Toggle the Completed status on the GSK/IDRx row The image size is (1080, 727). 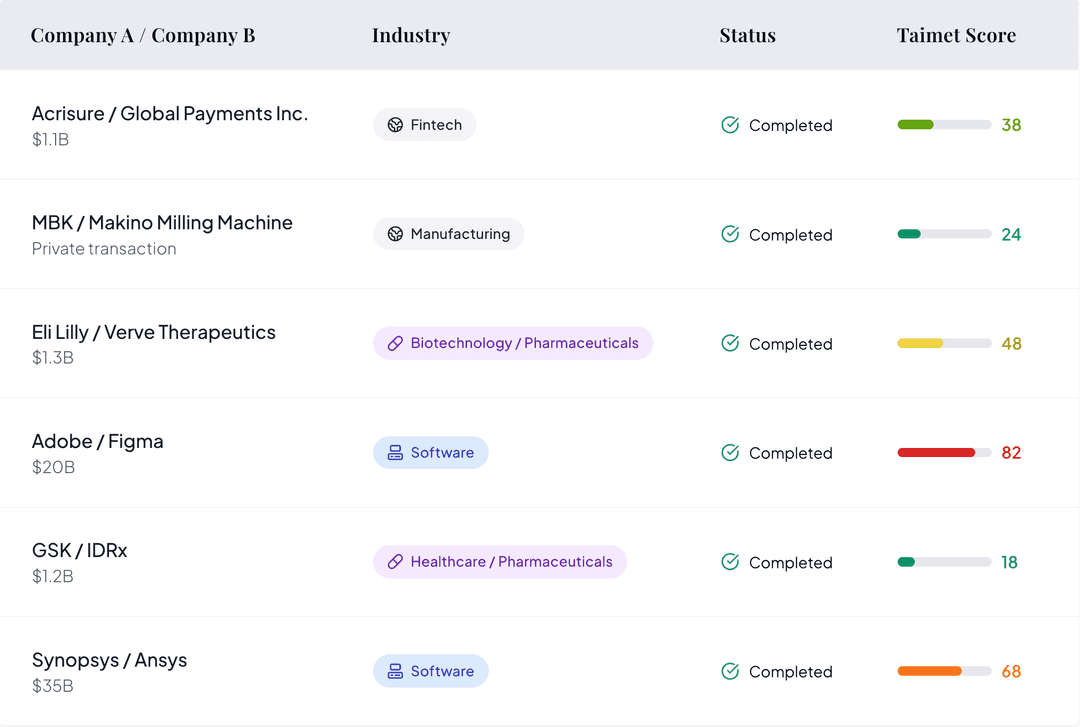777,562
